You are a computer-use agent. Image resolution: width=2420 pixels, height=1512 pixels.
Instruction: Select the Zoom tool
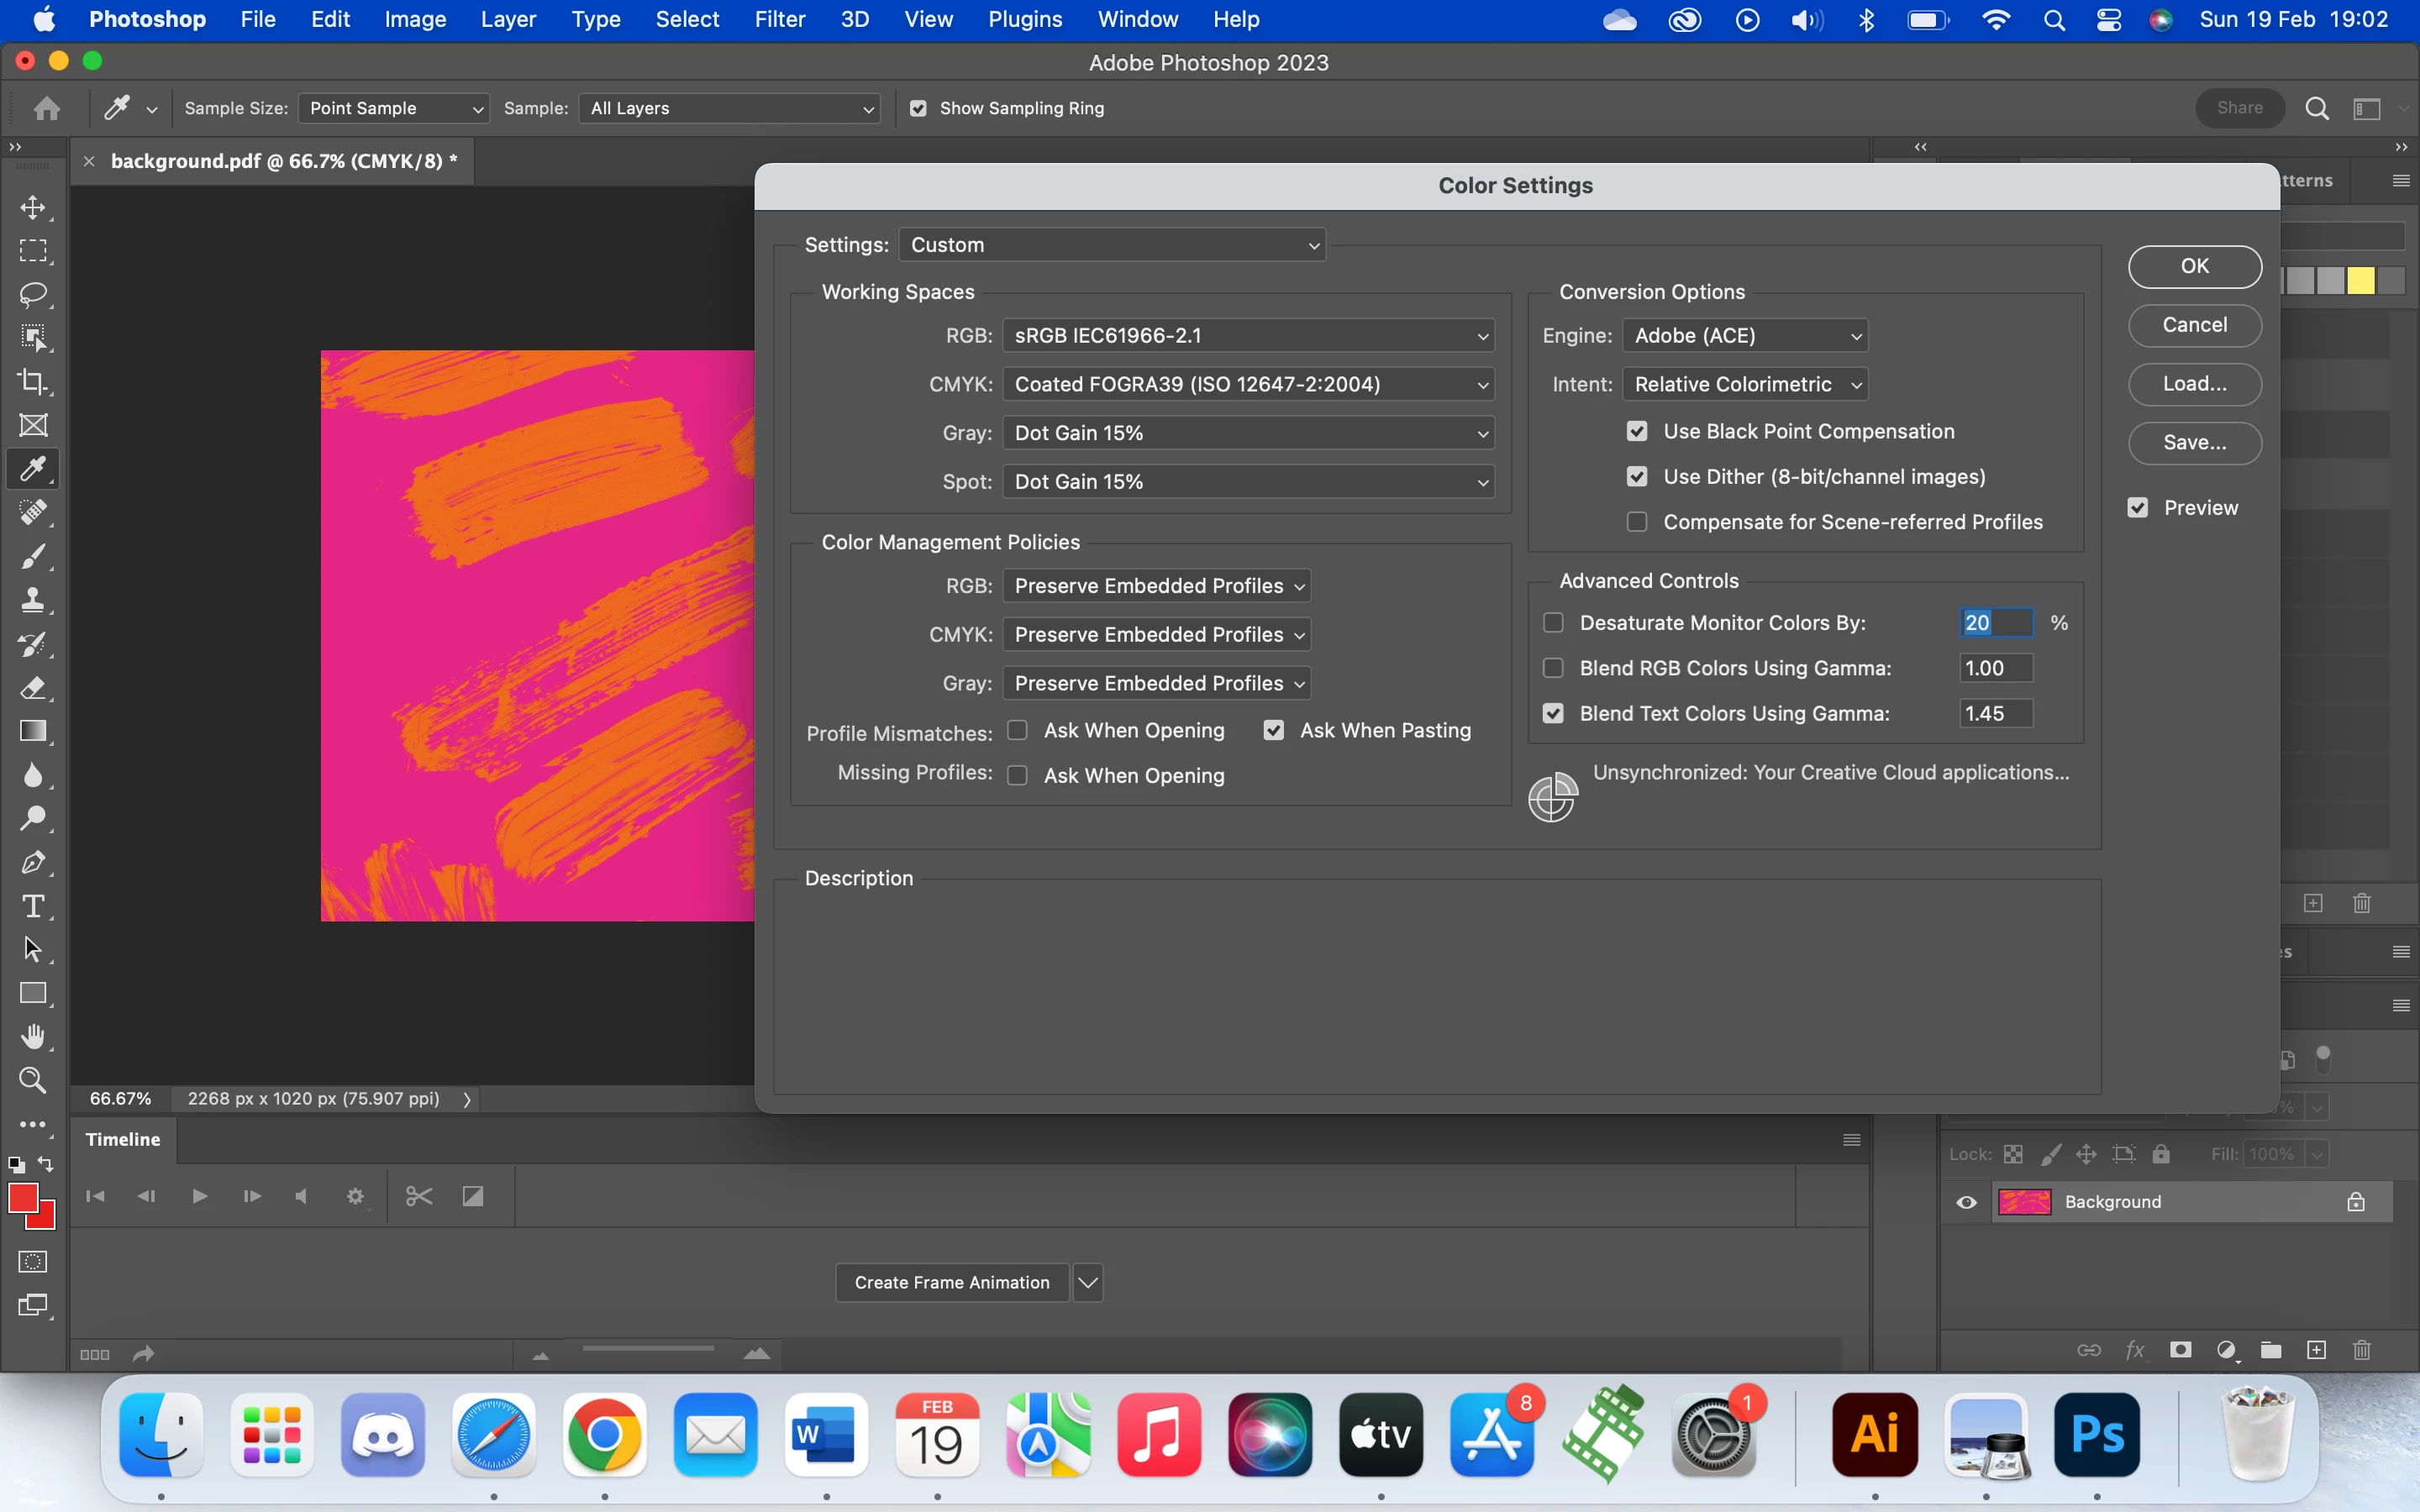click(x=33, y=1080)
